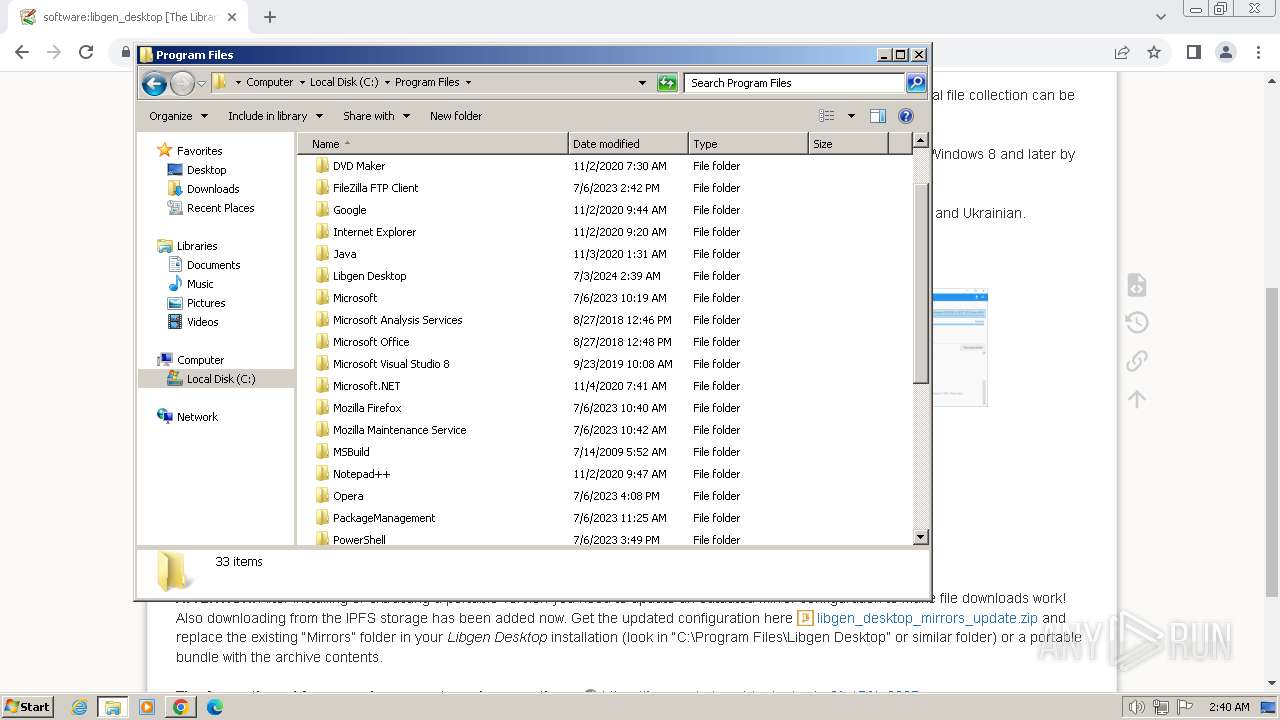1280x720 pixels.
Task: Reload the page in Chrome
Action: (x=86, y=52)
